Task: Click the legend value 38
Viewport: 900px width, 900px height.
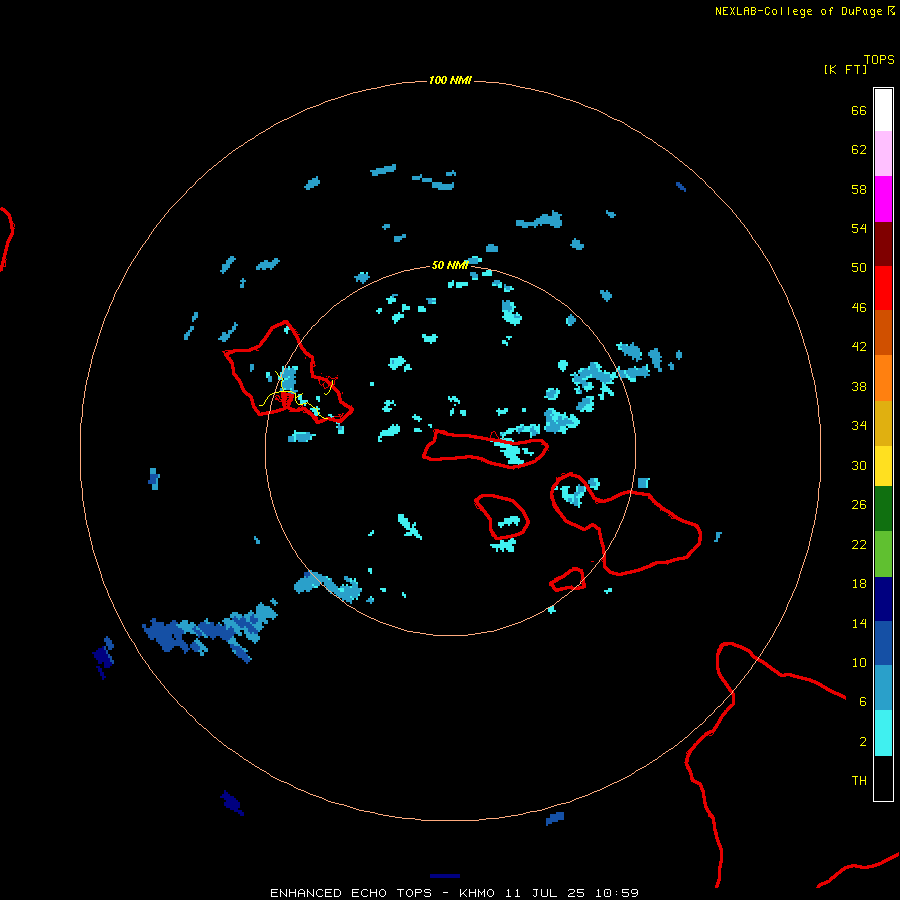Action: [859, 386]
